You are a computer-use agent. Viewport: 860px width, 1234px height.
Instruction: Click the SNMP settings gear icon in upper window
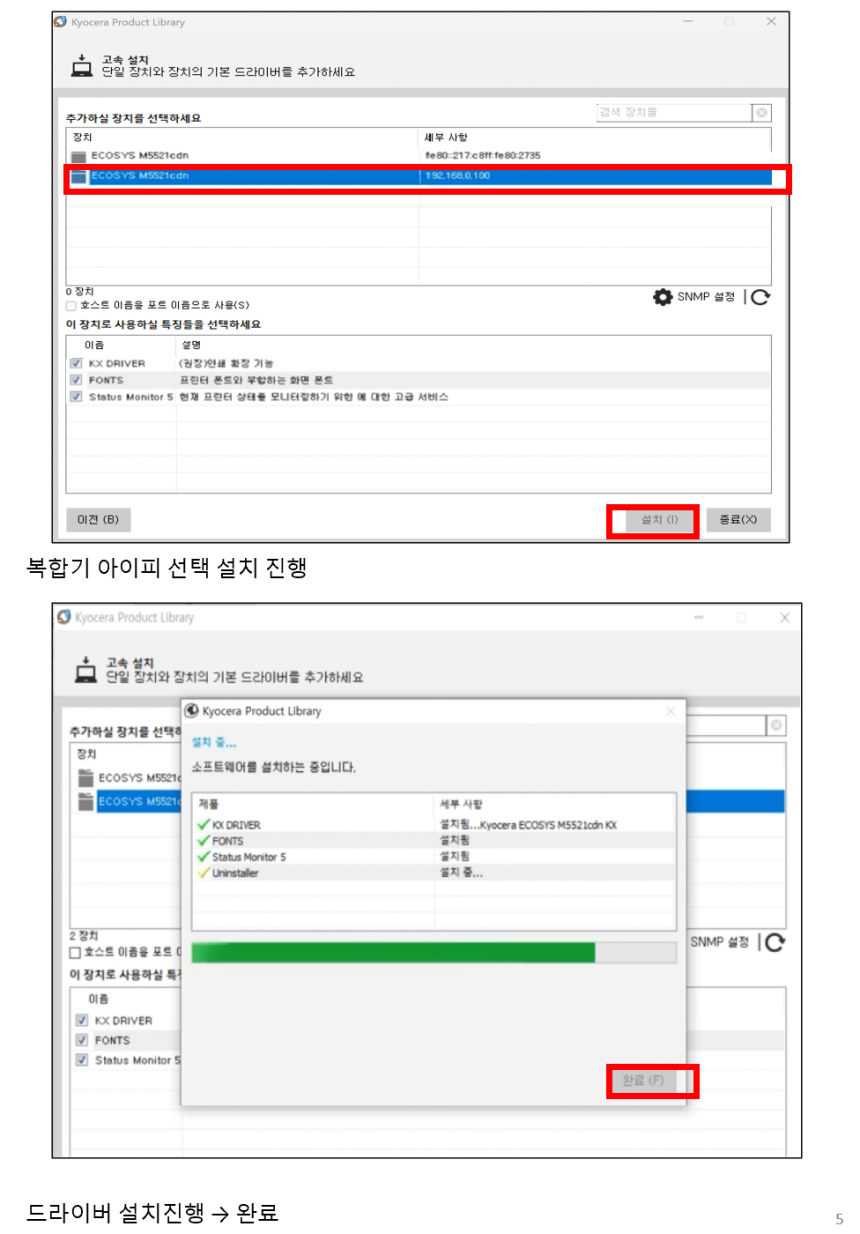click(x=662, y=297)
